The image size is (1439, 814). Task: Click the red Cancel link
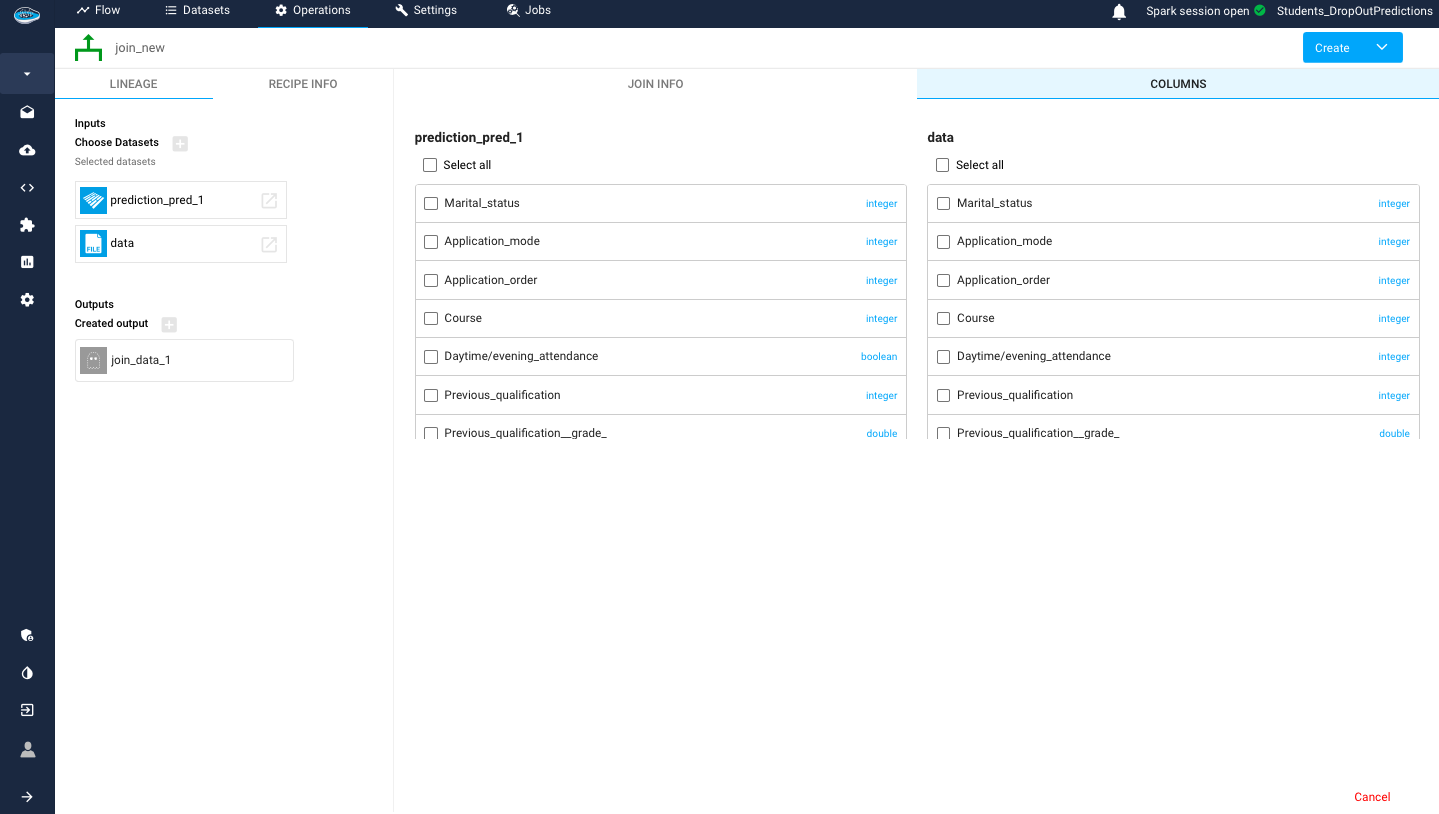[x=1372, y=797]
